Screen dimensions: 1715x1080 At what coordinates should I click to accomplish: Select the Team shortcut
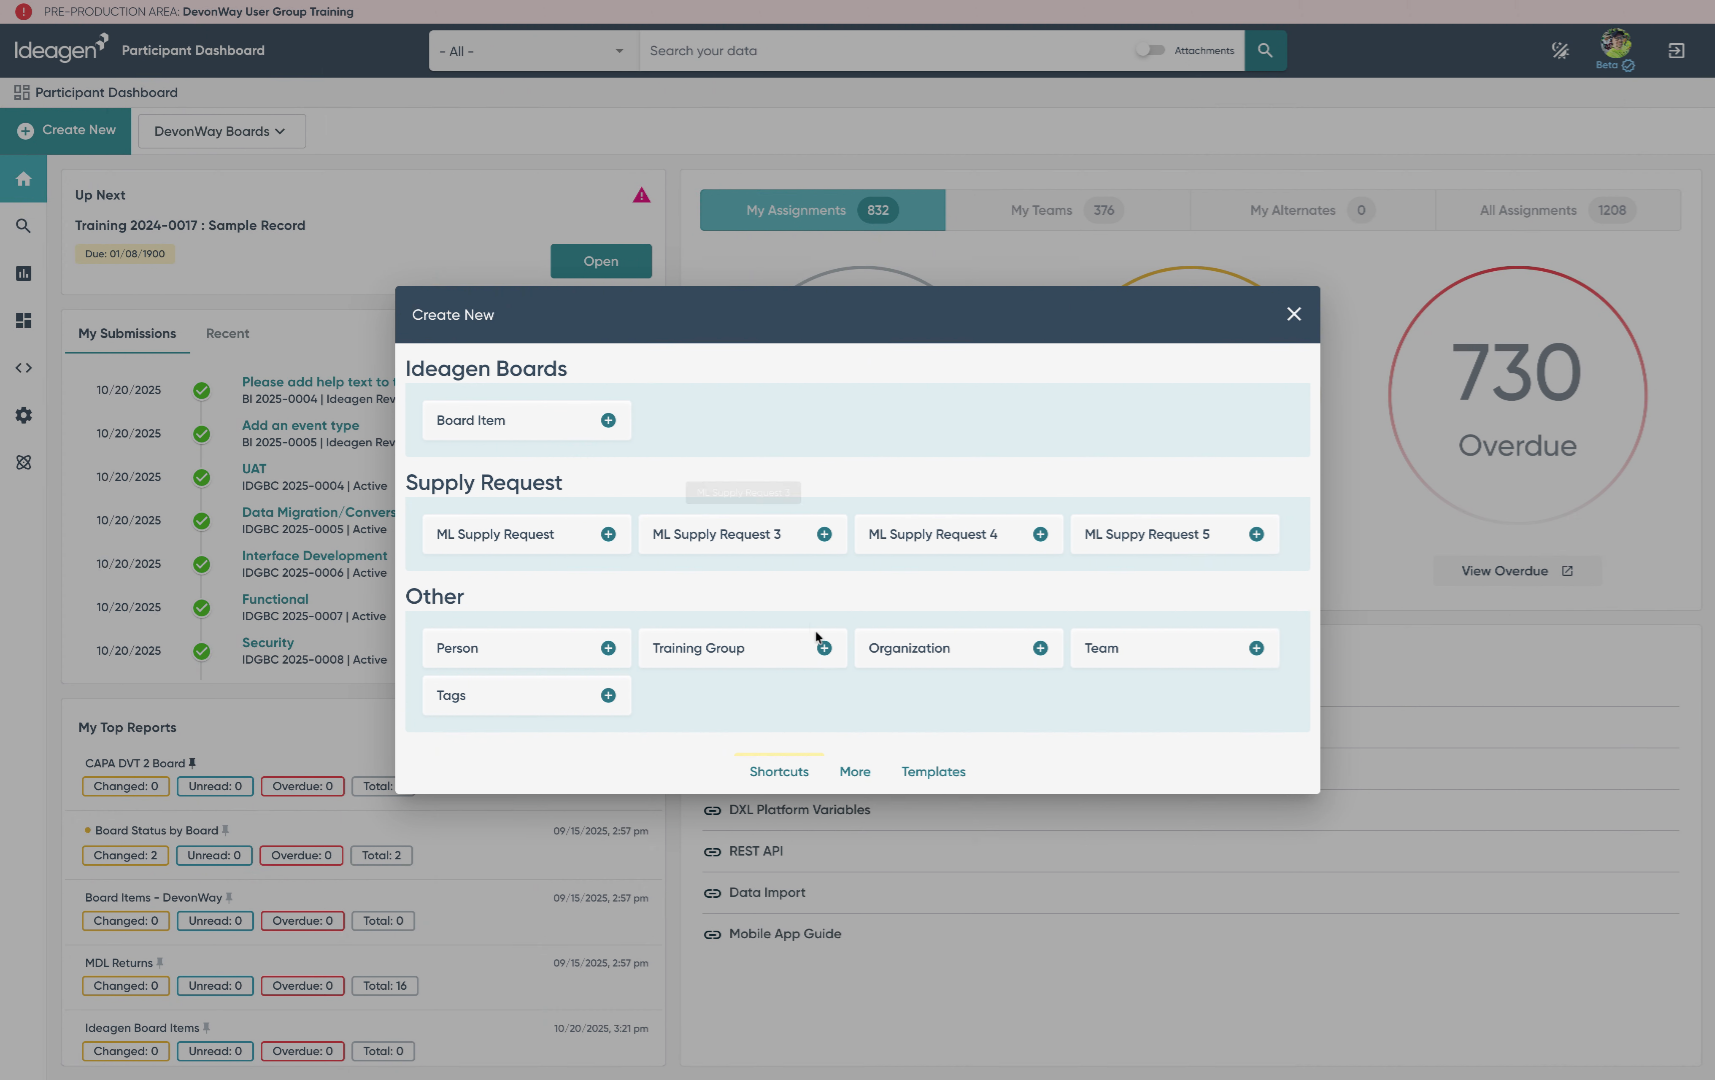pyautogui.click(x=1174, y=649)
